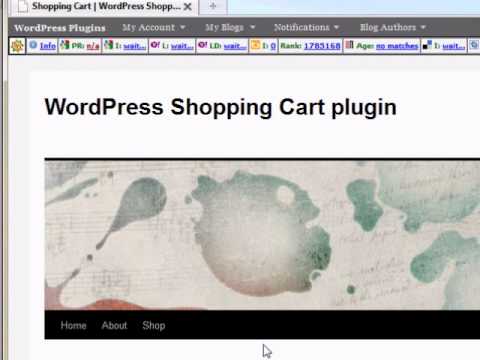Click the PR 'n/a' link
Viewport: 480px width, 360px height.
pyautogui.click(x=93, y=46)
